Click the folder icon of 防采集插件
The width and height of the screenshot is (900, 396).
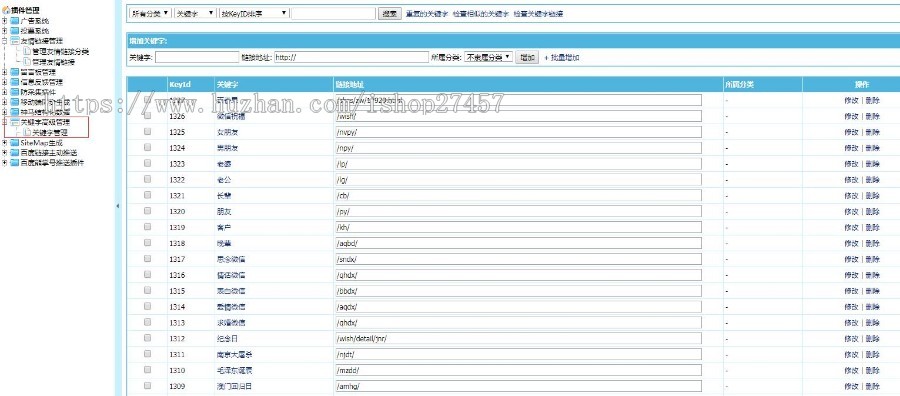[x=14, y=92]
